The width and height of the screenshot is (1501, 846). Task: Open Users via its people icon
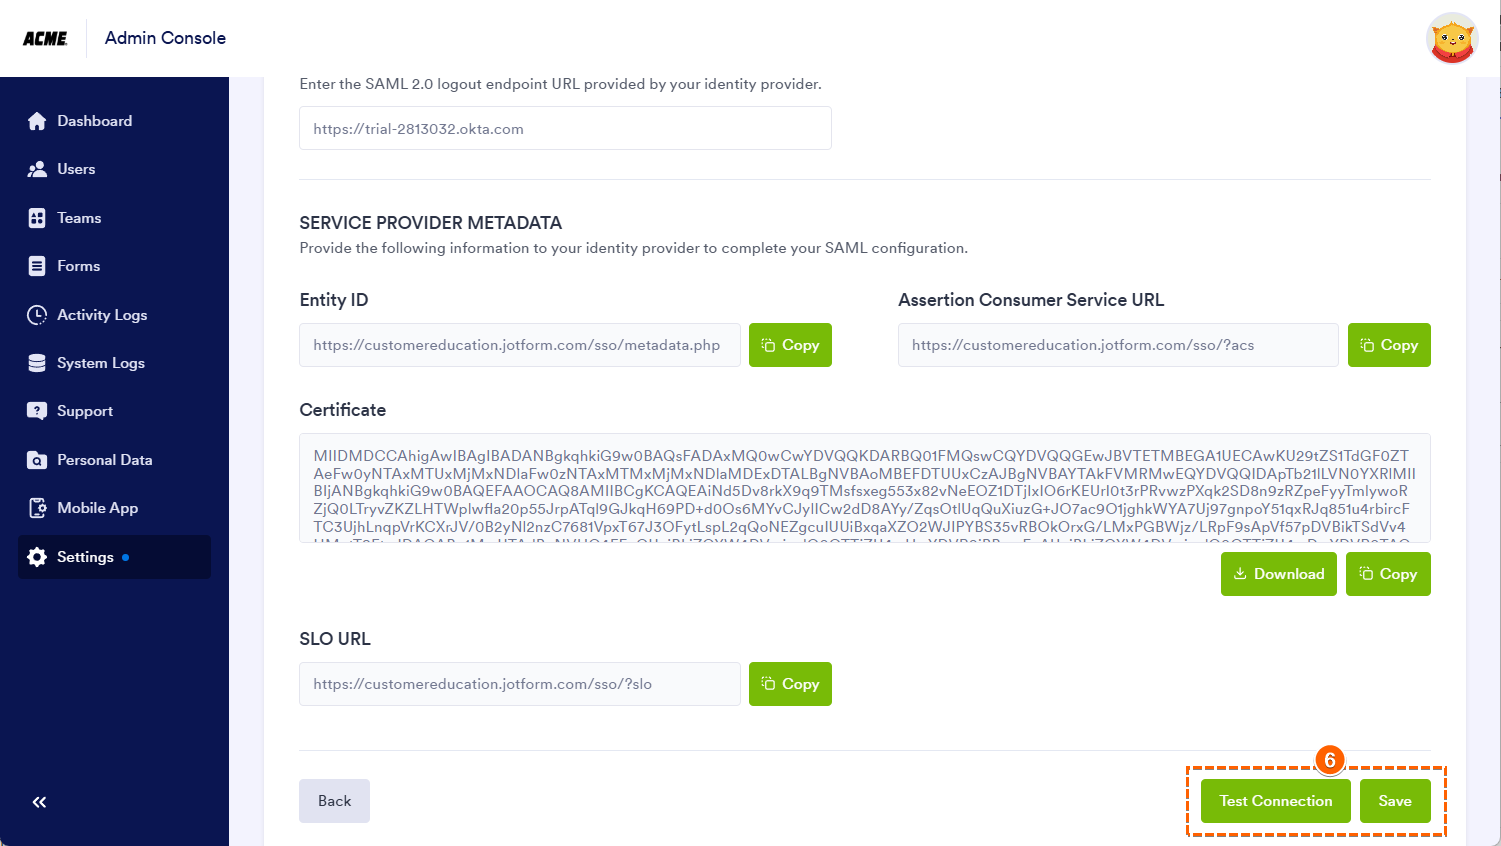tap(37, 169)
